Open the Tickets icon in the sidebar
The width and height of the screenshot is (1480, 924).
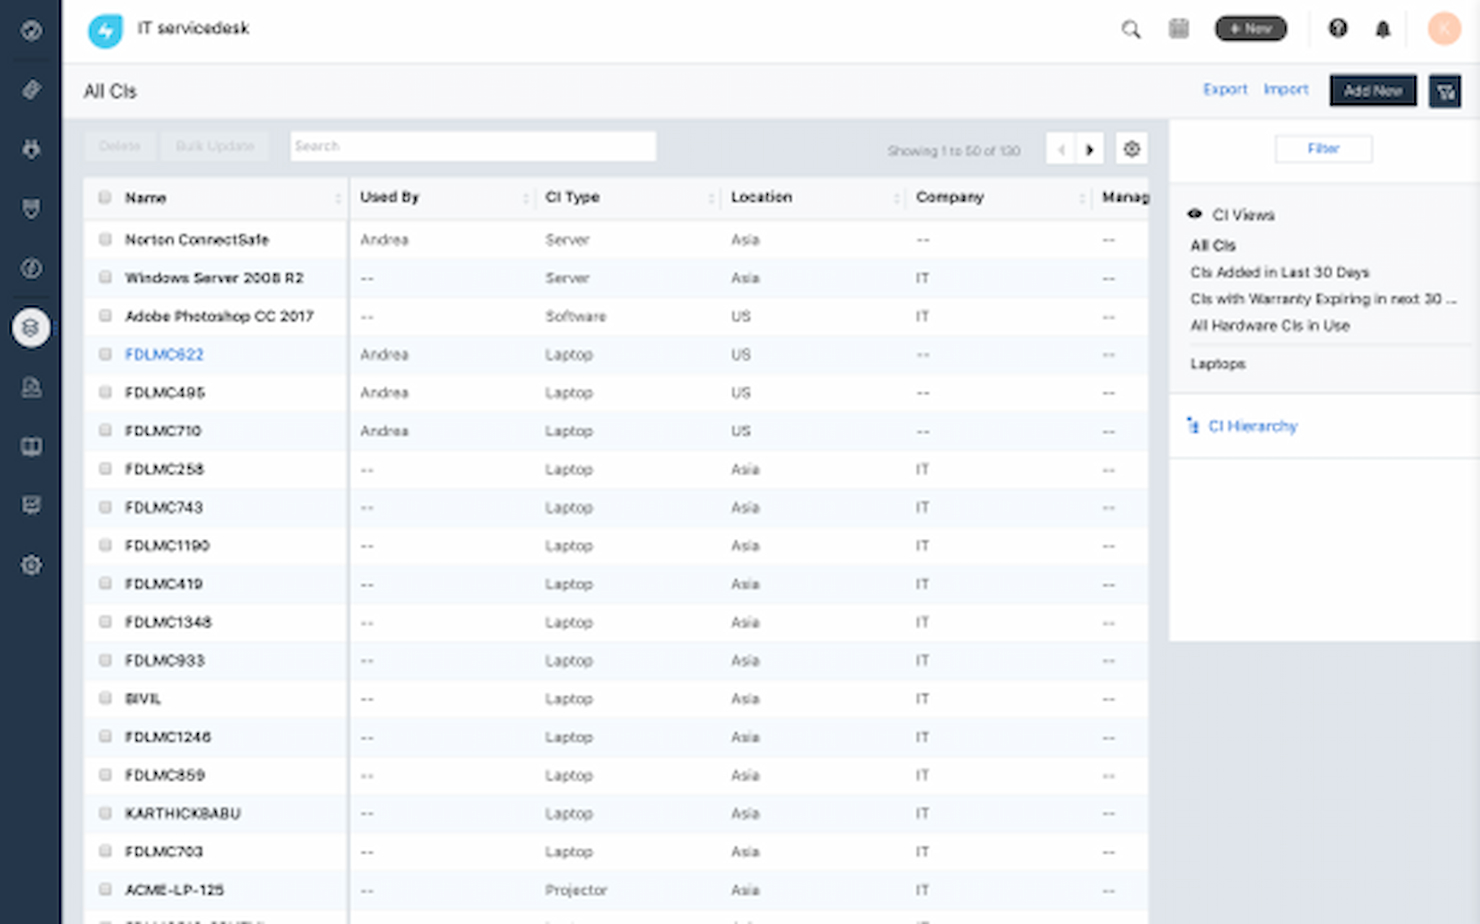31,89
